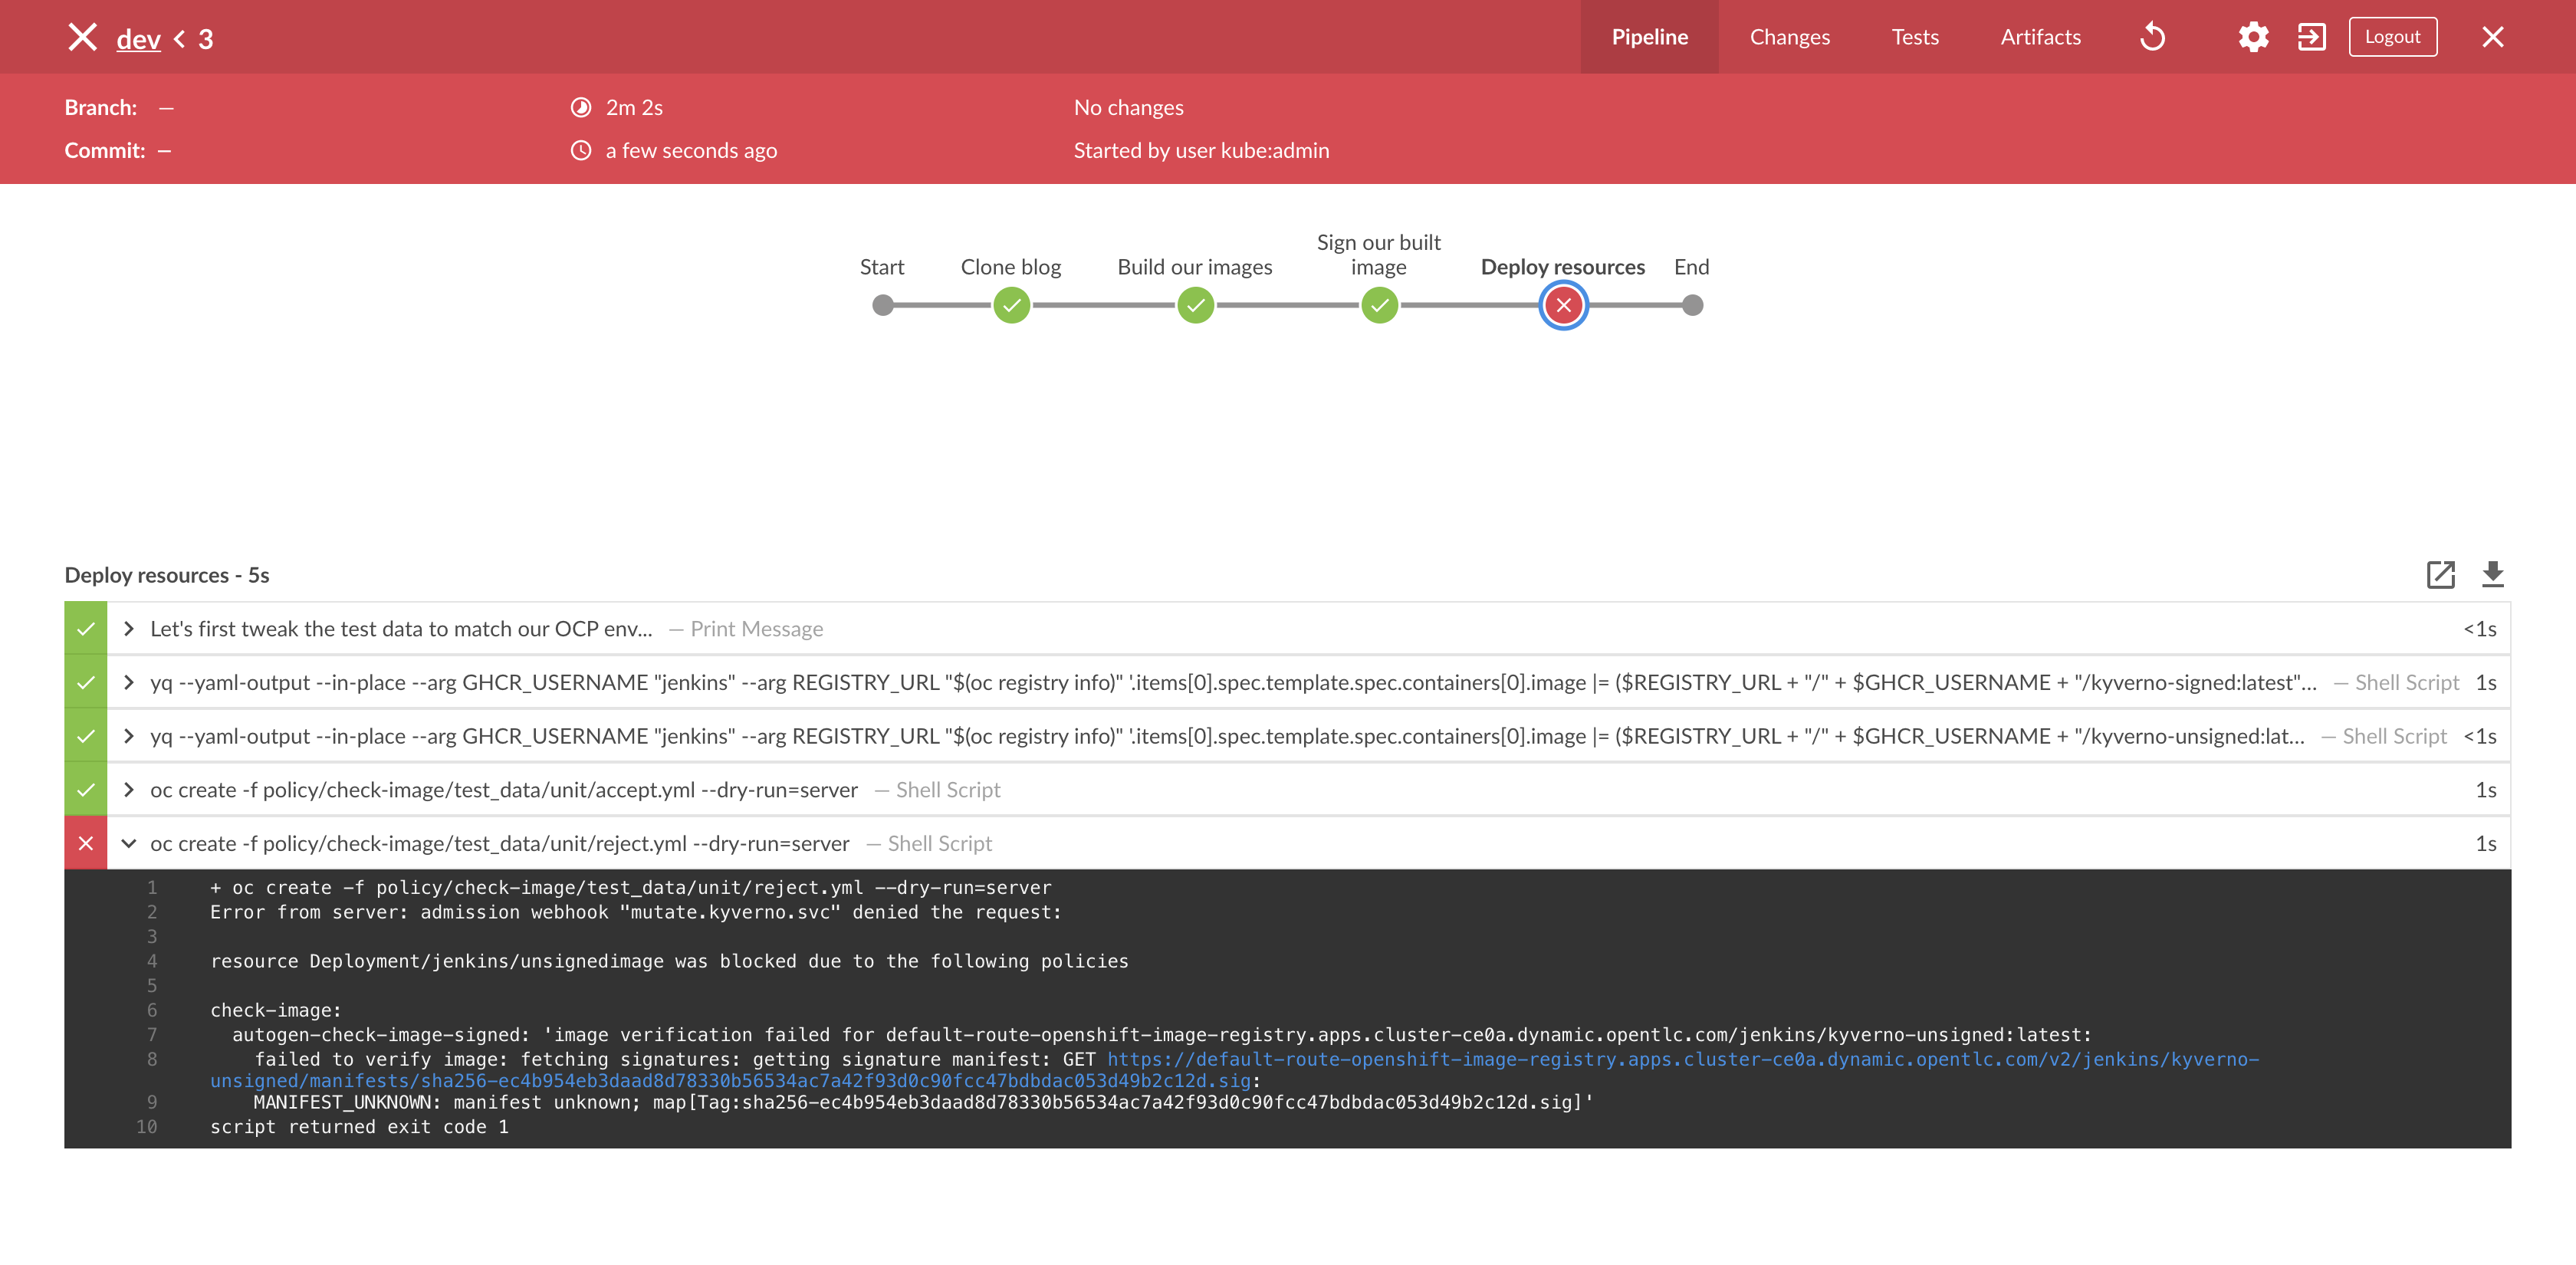Select the Build our images stage node

point(1195,305)
